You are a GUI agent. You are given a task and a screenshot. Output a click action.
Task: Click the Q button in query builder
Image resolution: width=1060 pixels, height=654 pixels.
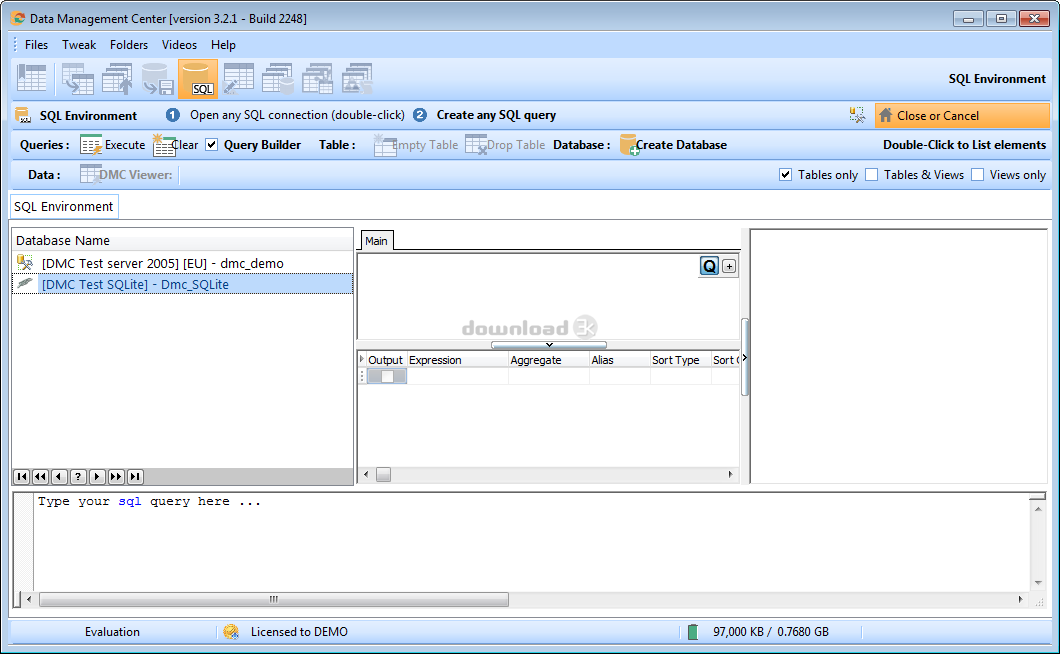point(709,266)
